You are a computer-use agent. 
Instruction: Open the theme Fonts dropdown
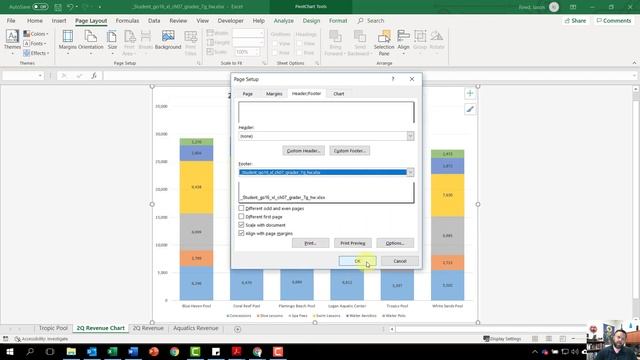[35, 43]
